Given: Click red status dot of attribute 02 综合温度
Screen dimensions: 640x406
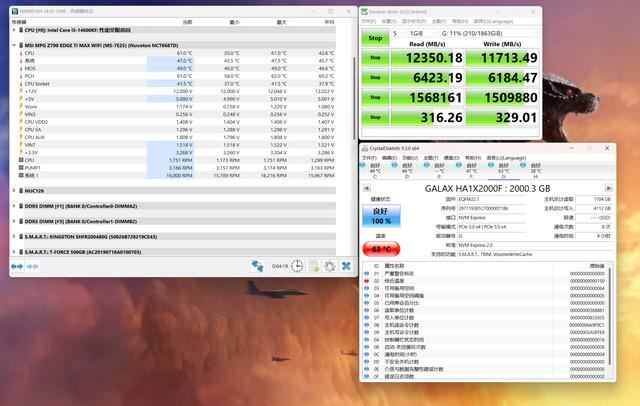Looking at the screenshot, I should coord(367,281).
